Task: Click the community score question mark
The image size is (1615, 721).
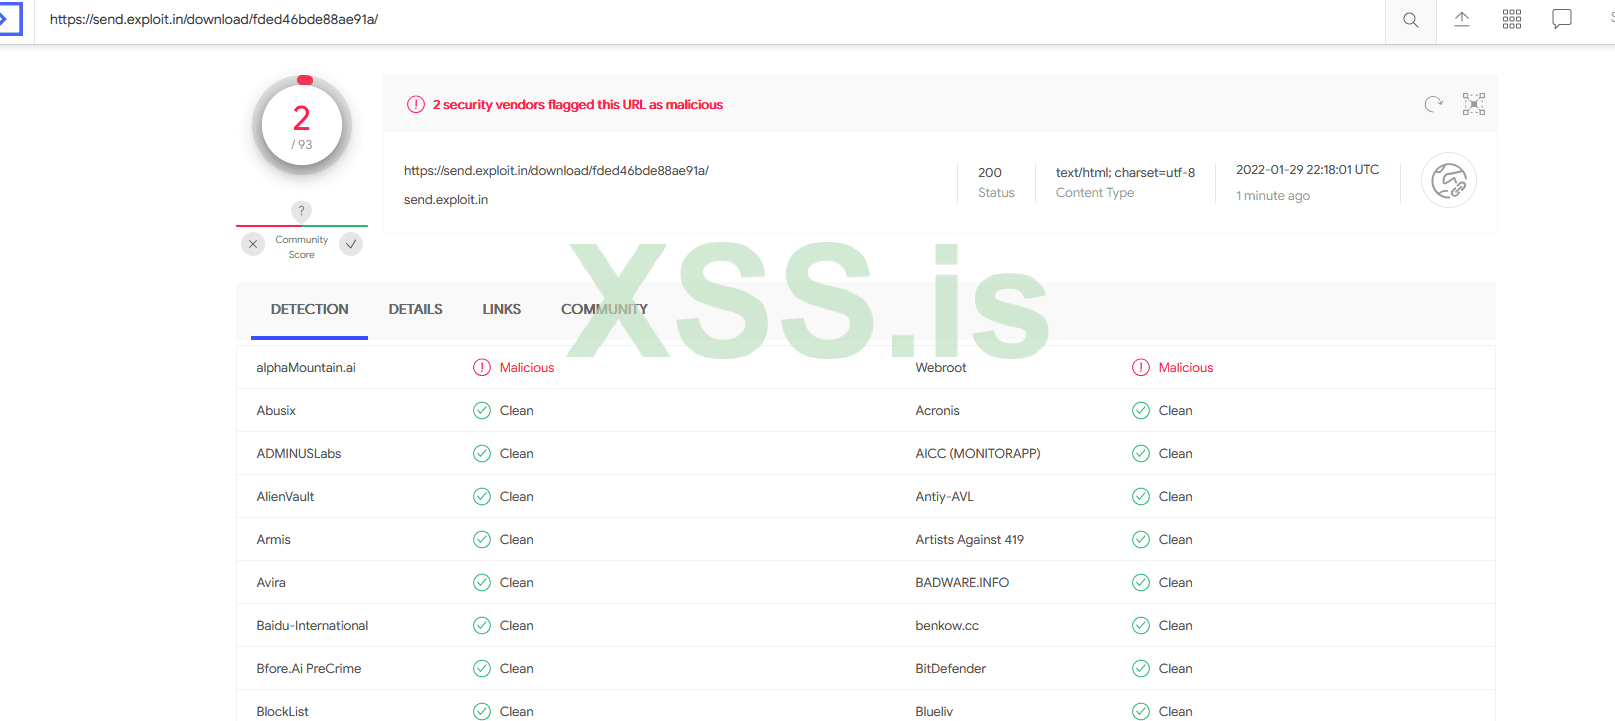Action: 301,211
